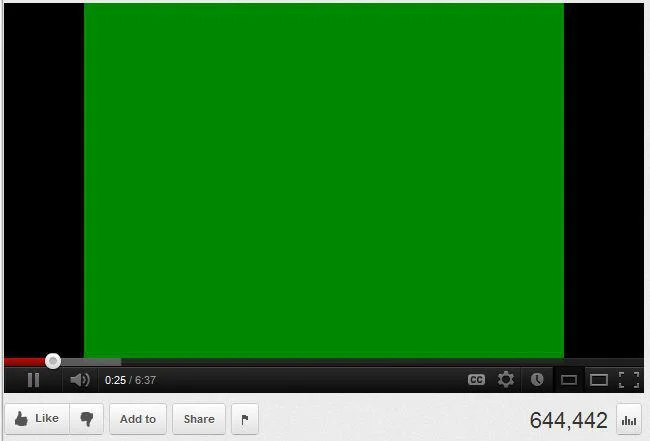Open the Share options
The height and width of the screenshot is (441, 650).
pos(199,419)
